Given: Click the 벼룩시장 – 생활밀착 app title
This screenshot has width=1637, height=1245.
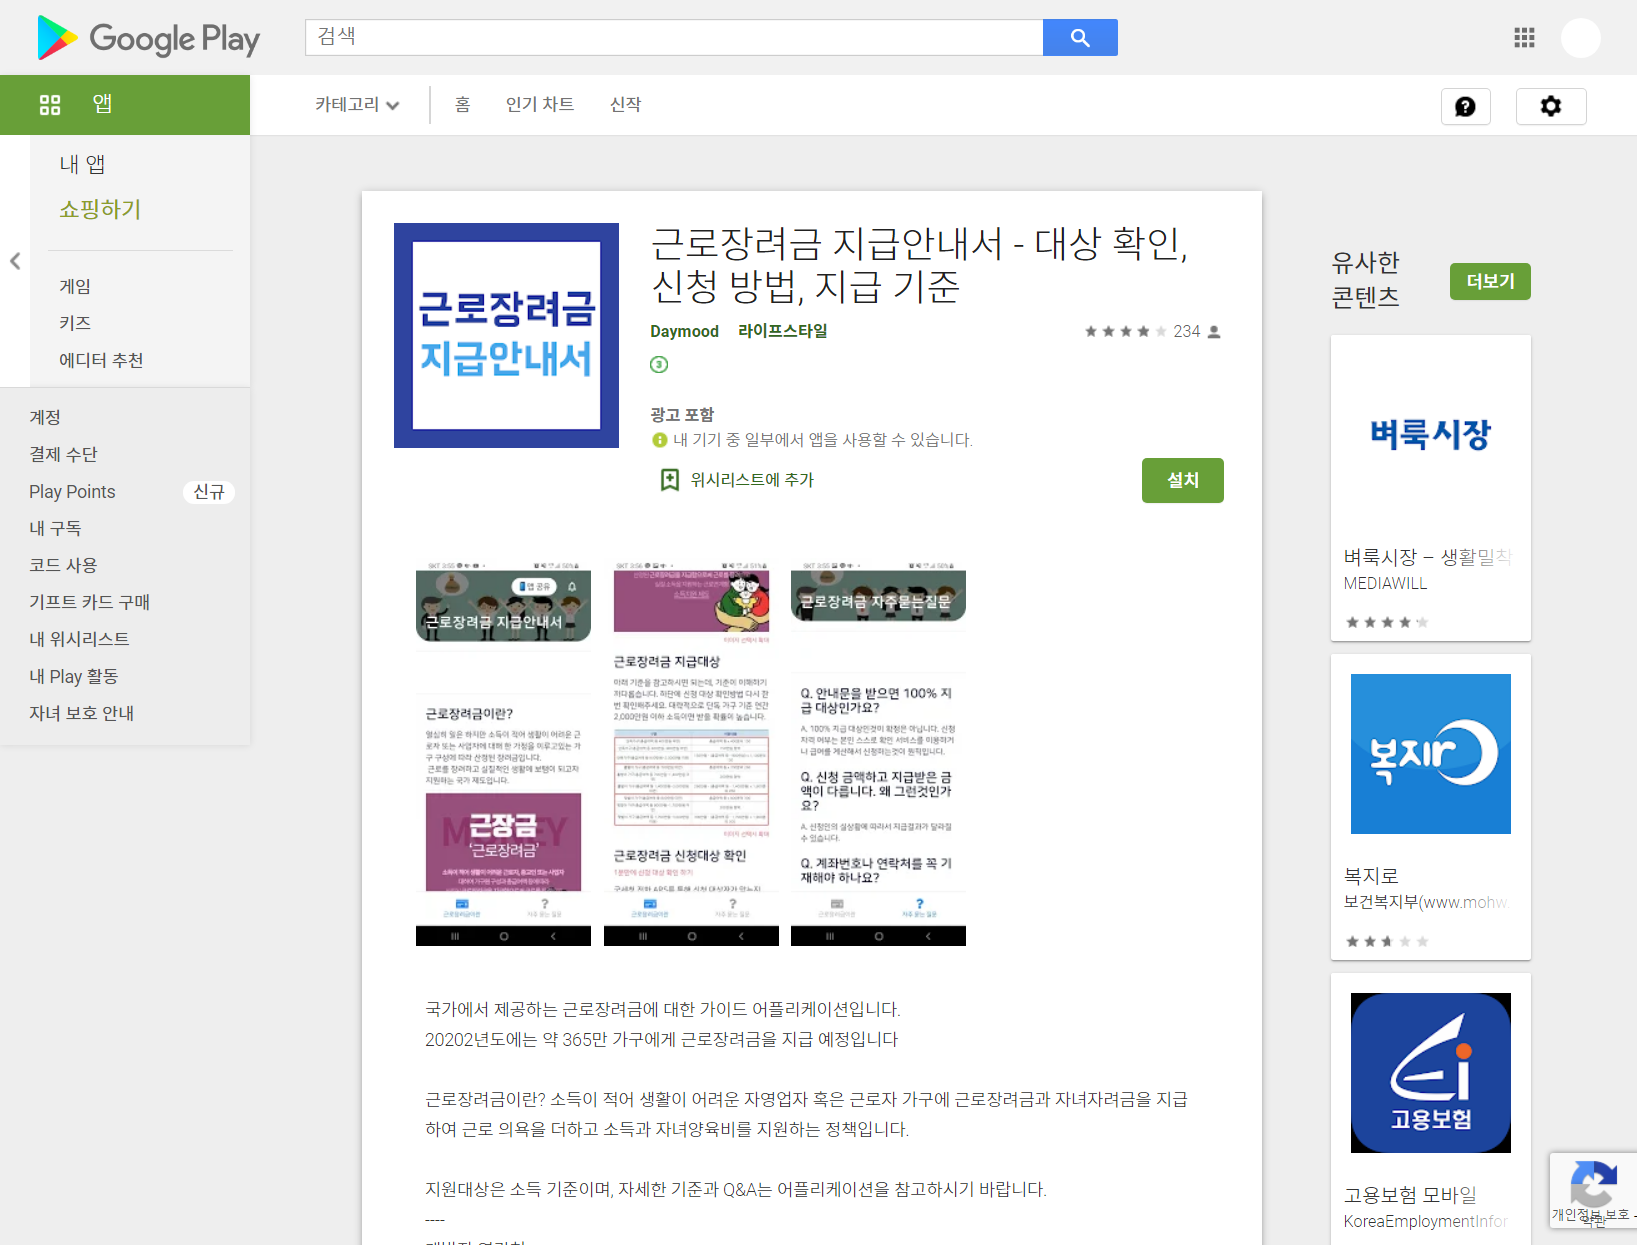Looking at the screenshot, I should 1427,558.
